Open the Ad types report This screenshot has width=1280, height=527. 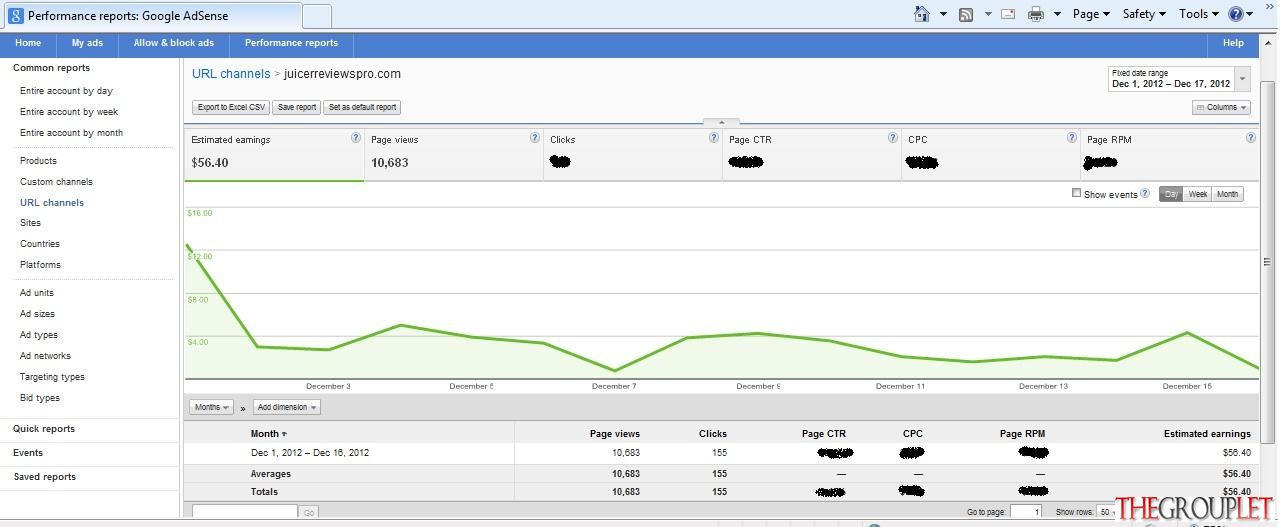pos(39,335)
